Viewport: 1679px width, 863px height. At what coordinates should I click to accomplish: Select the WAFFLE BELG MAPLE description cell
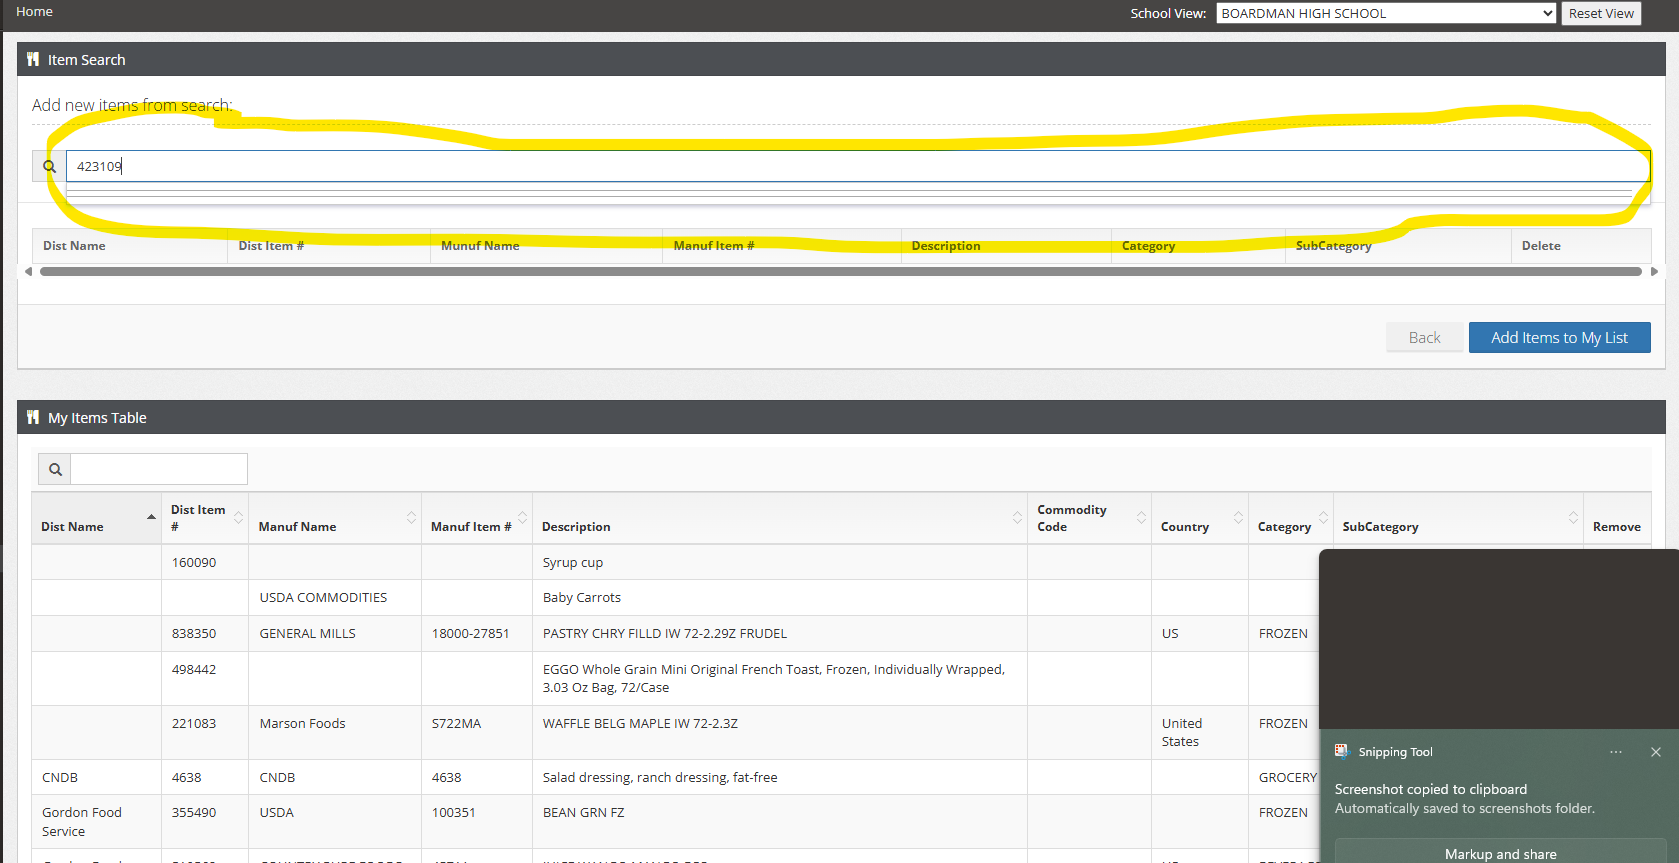point(780,732)
